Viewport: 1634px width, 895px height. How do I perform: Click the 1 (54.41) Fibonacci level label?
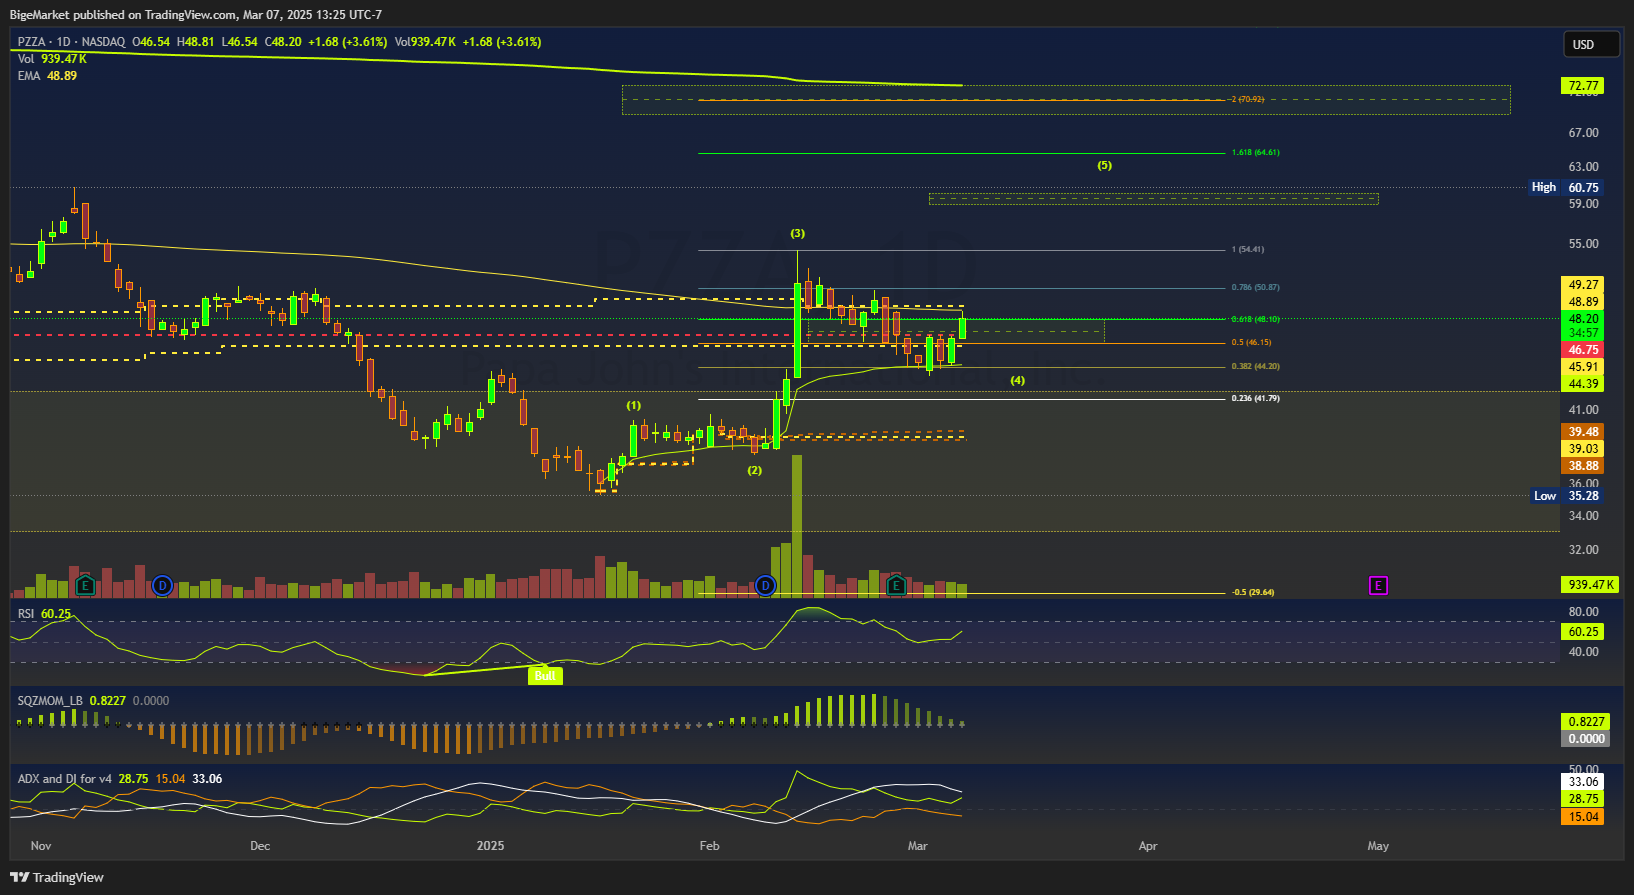pos(1248,250)
